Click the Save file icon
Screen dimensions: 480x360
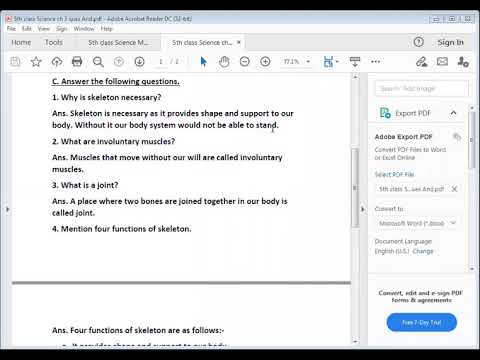(x=15, y=62)
